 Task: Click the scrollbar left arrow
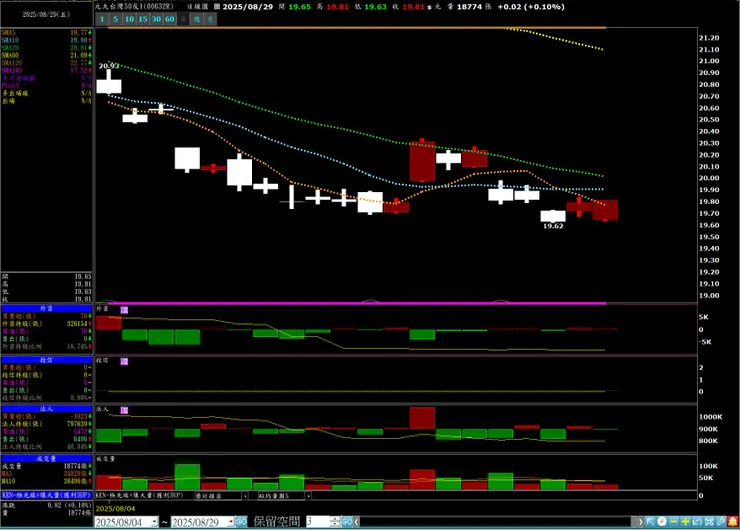point(357,522)
